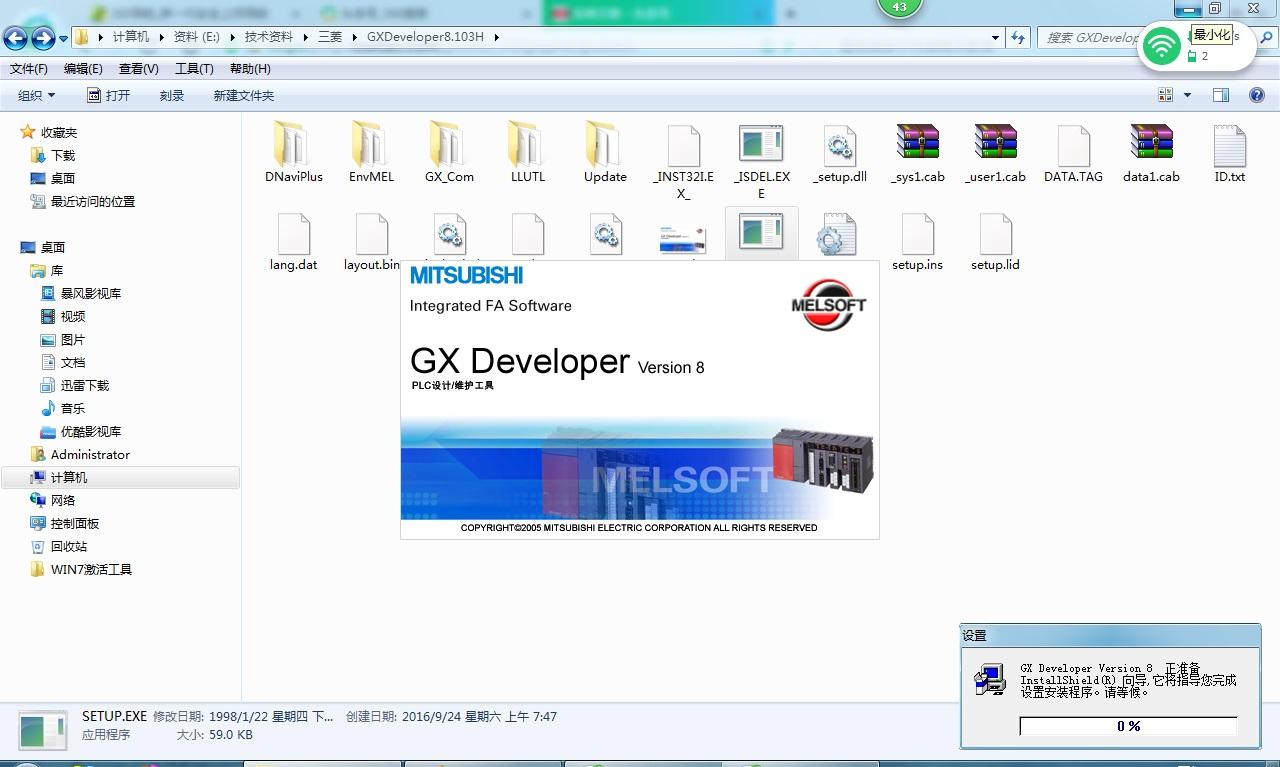Jump to 技术资料 in the address breadcrumb
This screenshot has height=767, width=1280.
[269, 37]
